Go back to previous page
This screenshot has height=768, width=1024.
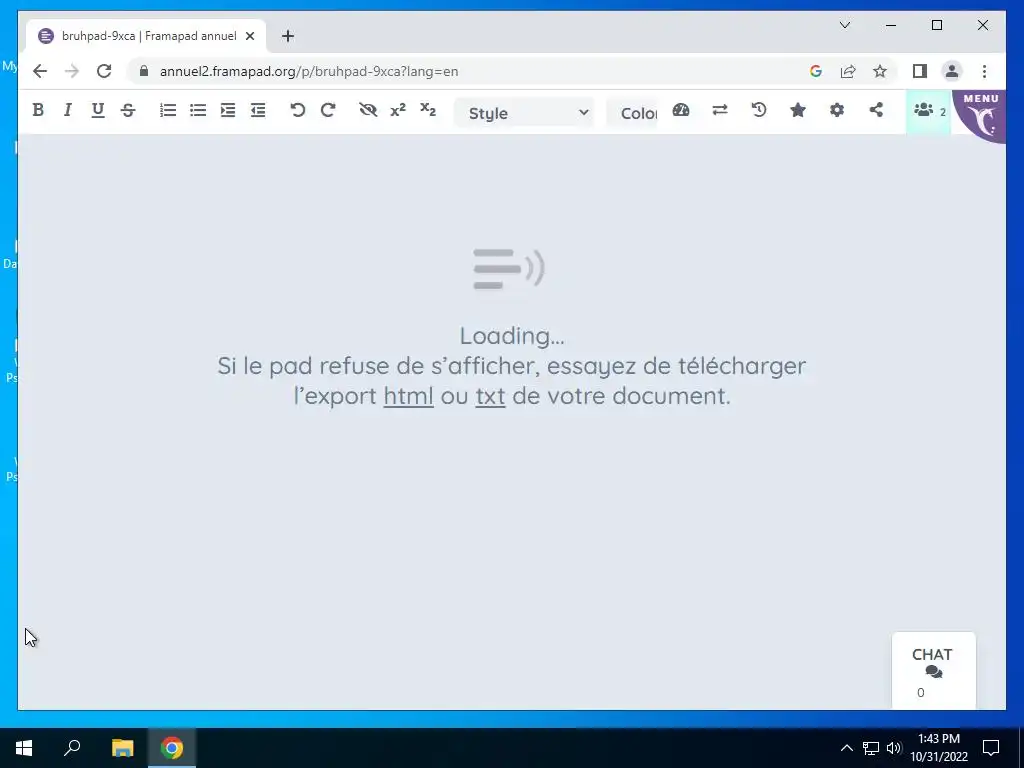pos(40,71)
